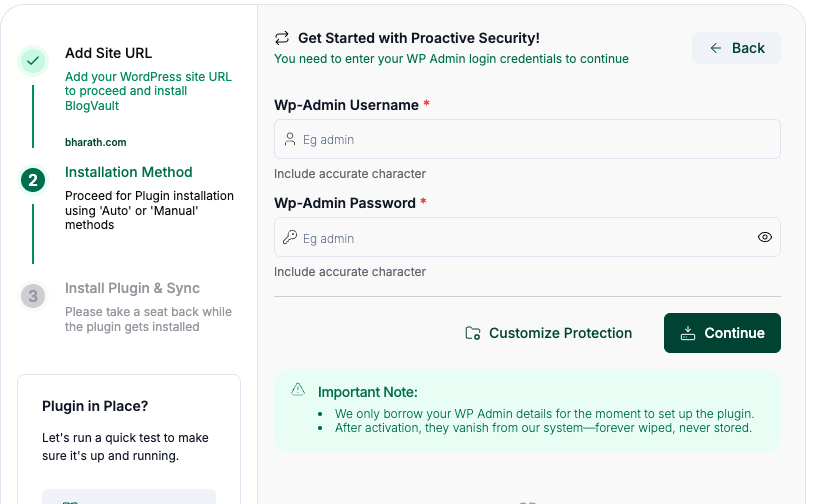This screenshot has height=504, width=823.
Task: Select the Install Plugin & Sync step
Action: pos(132,288)
